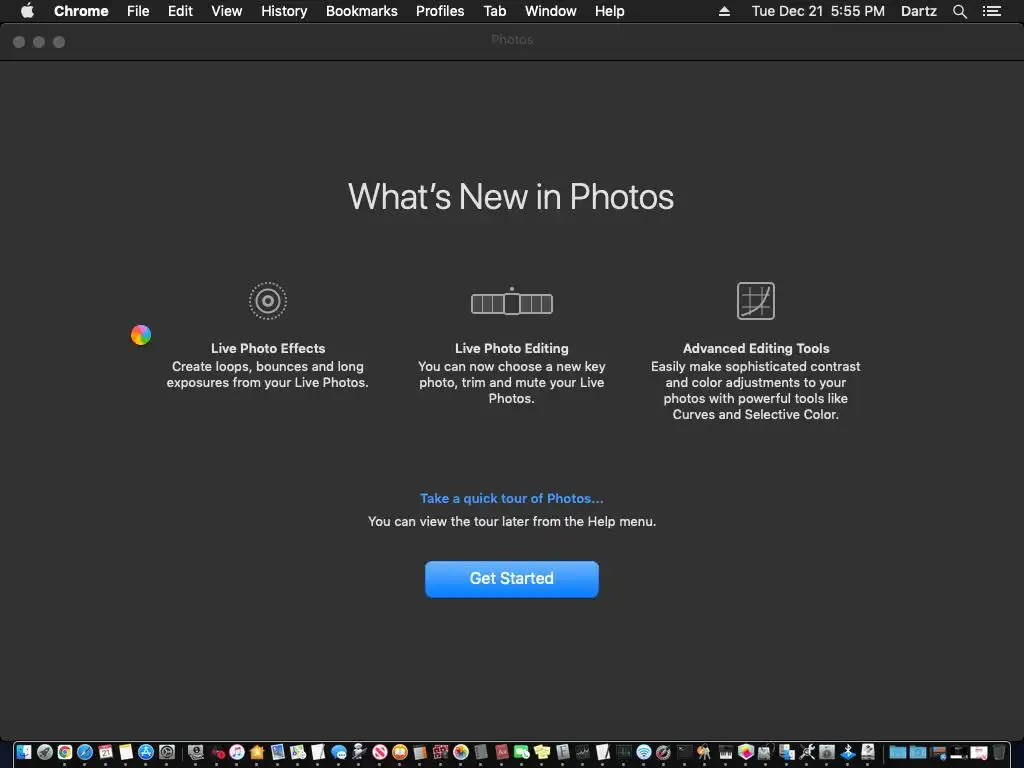The height and width of the screenshot is (768, 1024).
Task: Open Finder from the Dock
Action: click(x=24, y=752)
